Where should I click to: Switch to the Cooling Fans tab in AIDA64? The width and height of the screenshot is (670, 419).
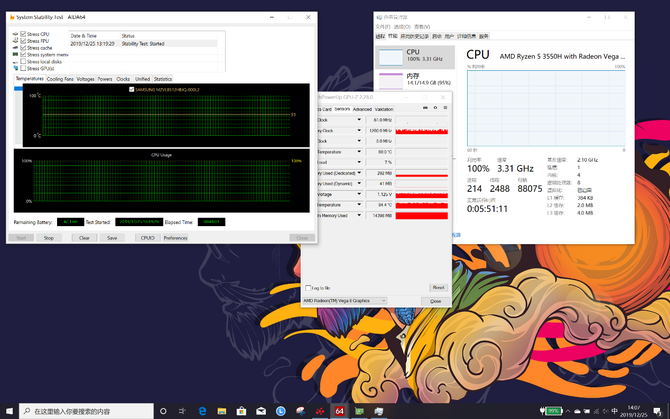click(x=60, y=79)
